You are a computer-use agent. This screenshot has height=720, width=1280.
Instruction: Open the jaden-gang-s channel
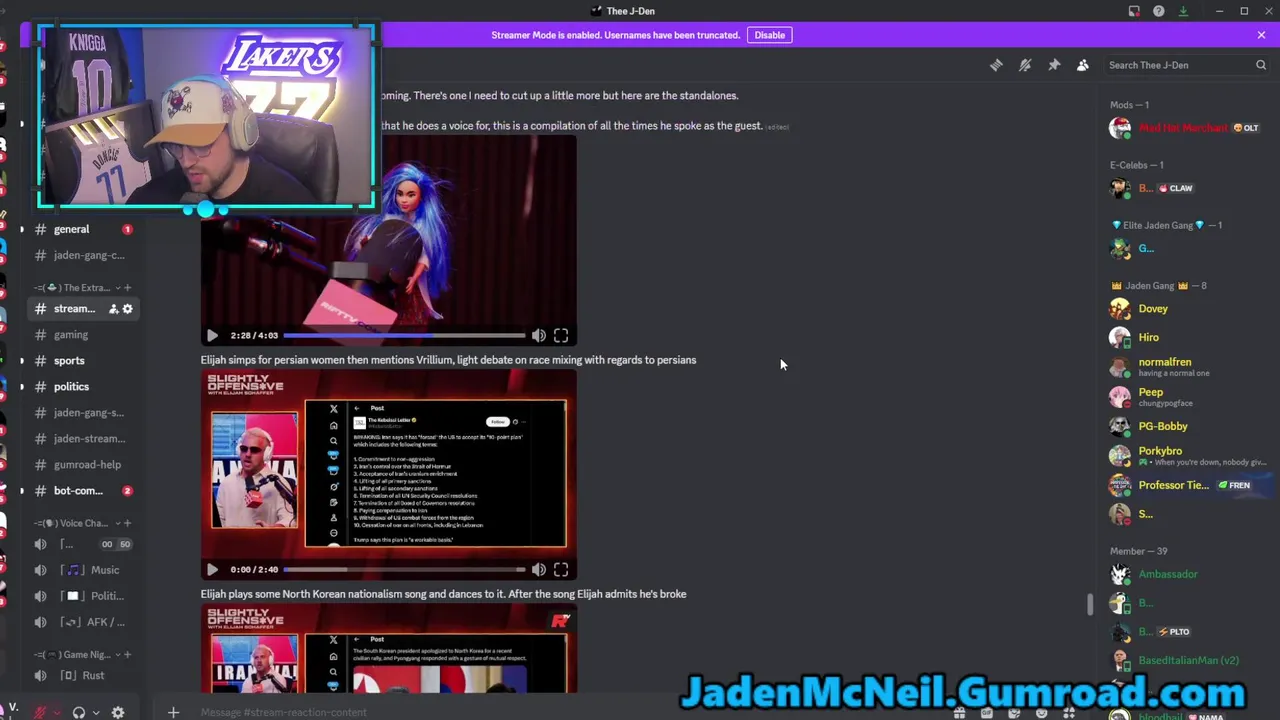[82, 413]
